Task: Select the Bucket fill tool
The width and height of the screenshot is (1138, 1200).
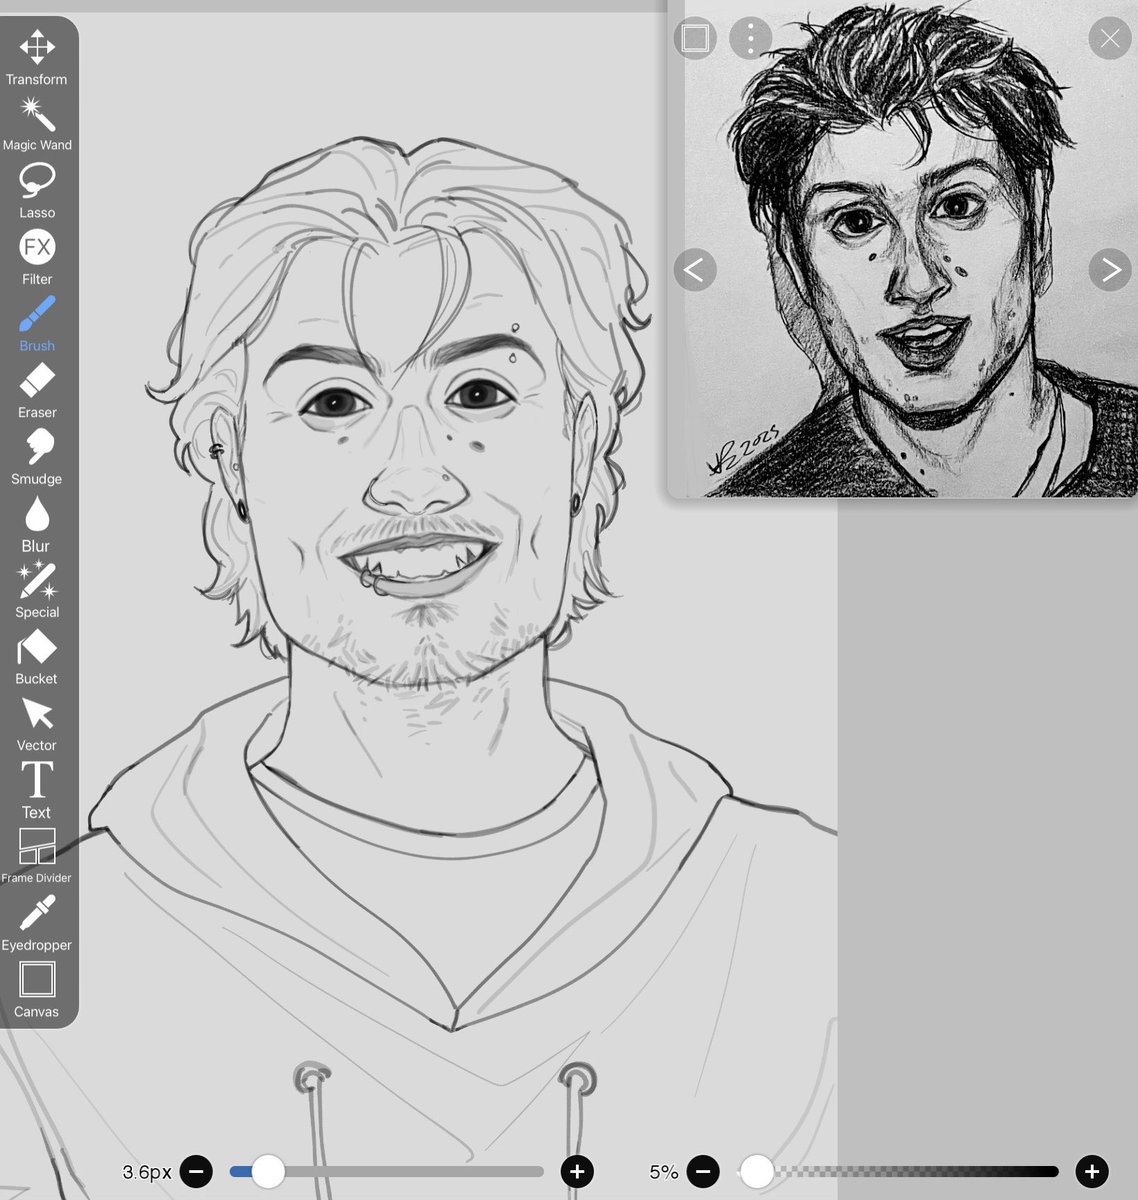Action: (37, 657)
